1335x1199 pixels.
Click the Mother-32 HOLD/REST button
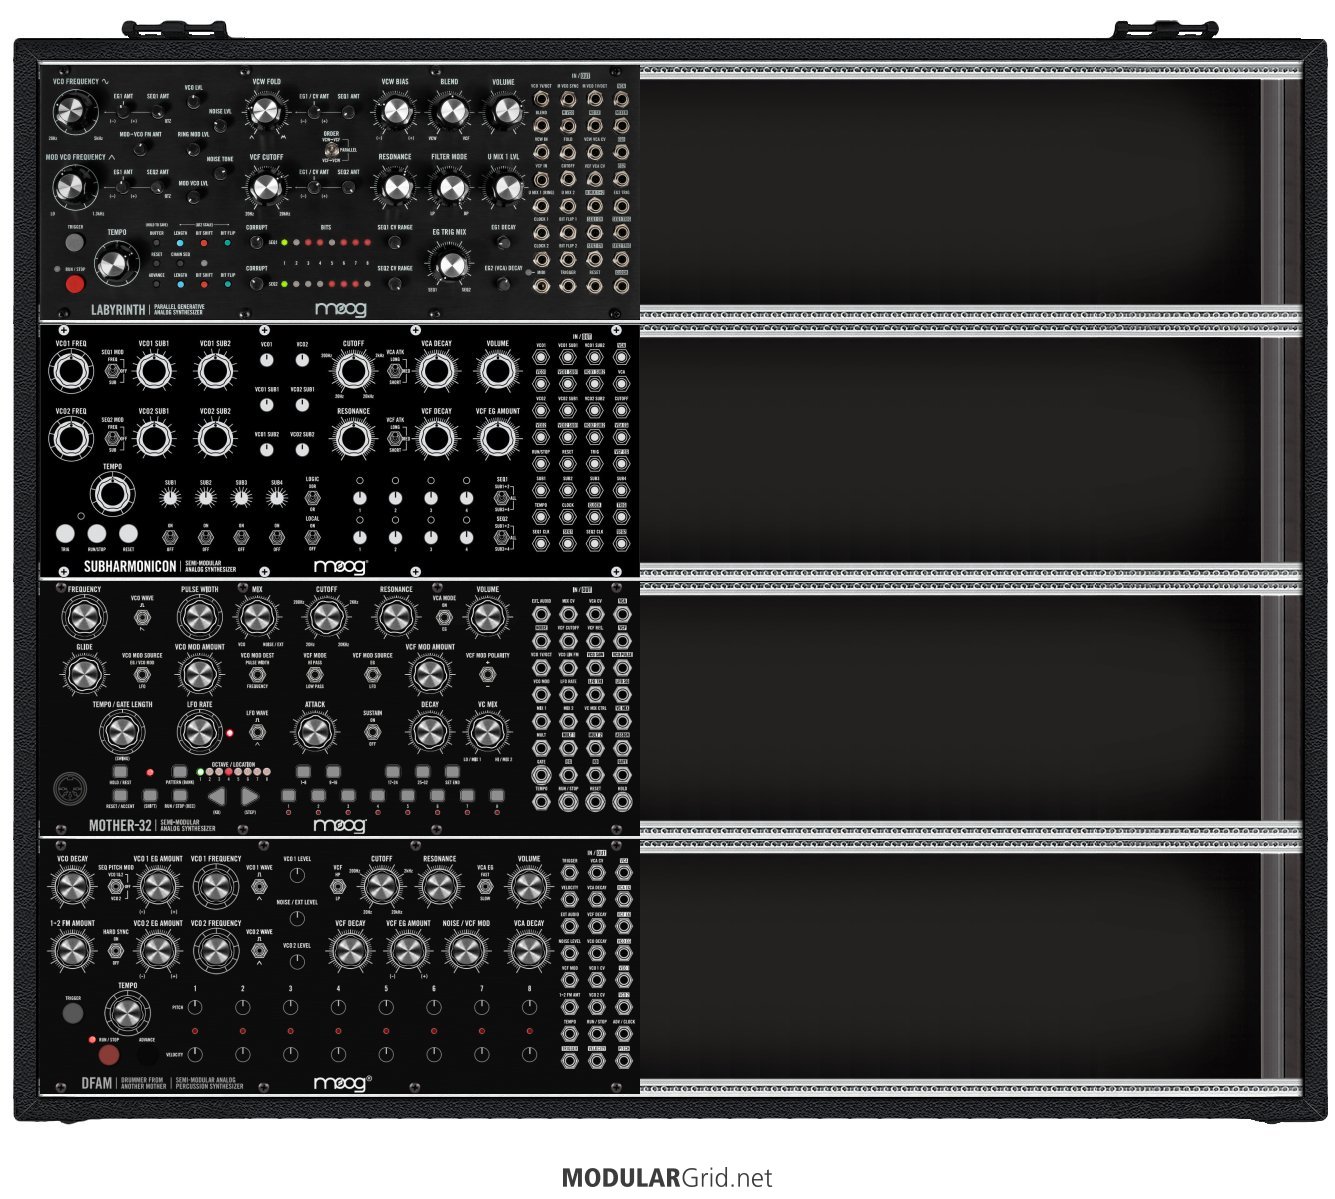click(120, 772)
